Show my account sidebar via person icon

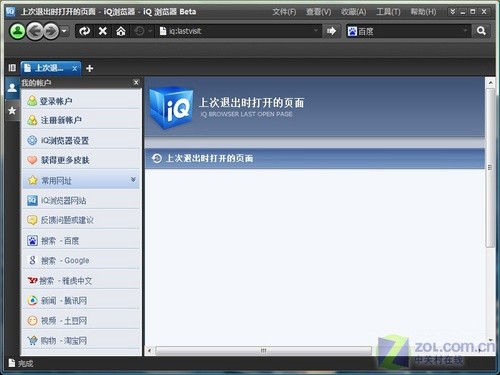(12, 88)
